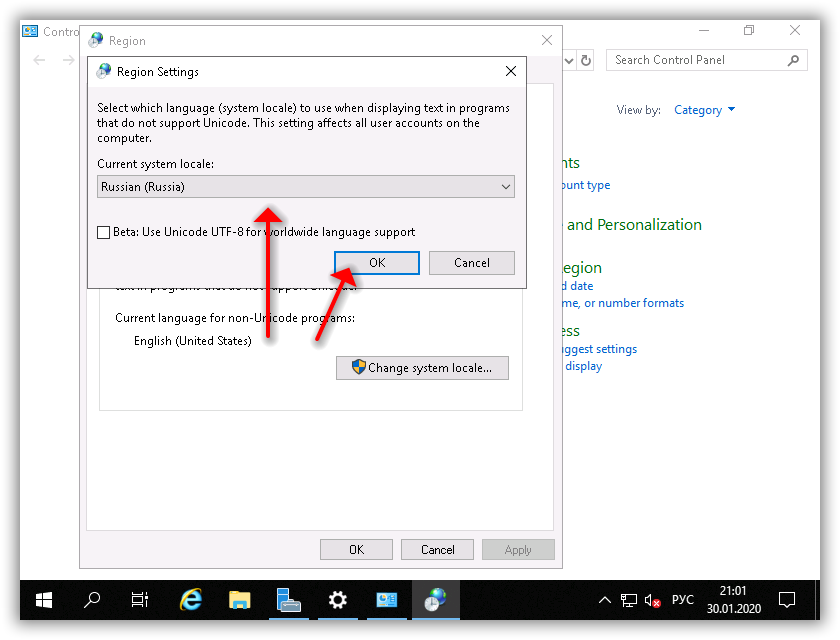Show hidden system tray icons
This screenshot has width=840, height=640.
(604, 601)
